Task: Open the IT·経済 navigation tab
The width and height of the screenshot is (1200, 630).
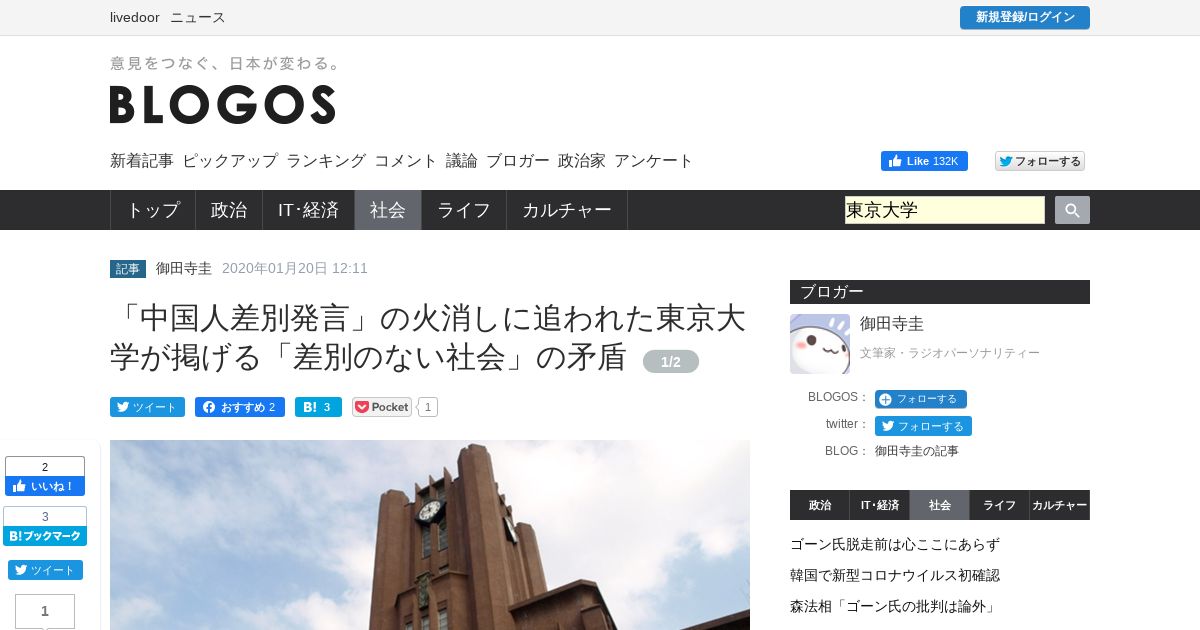Action: [x=308, y=210]
